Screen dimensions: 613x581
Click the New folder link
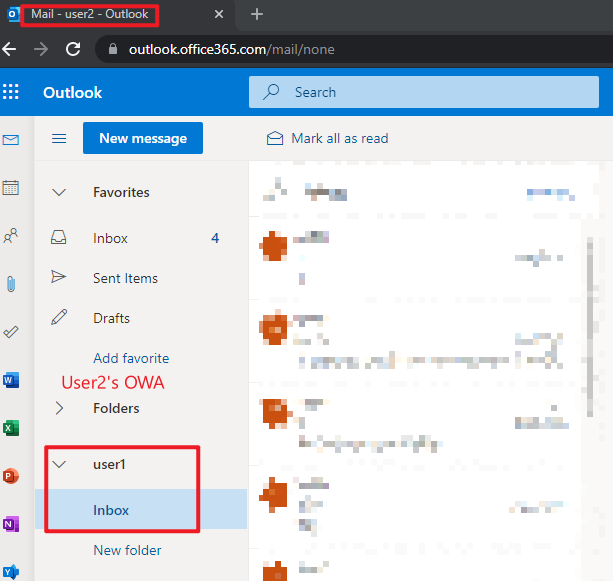(x=127, y=550)
